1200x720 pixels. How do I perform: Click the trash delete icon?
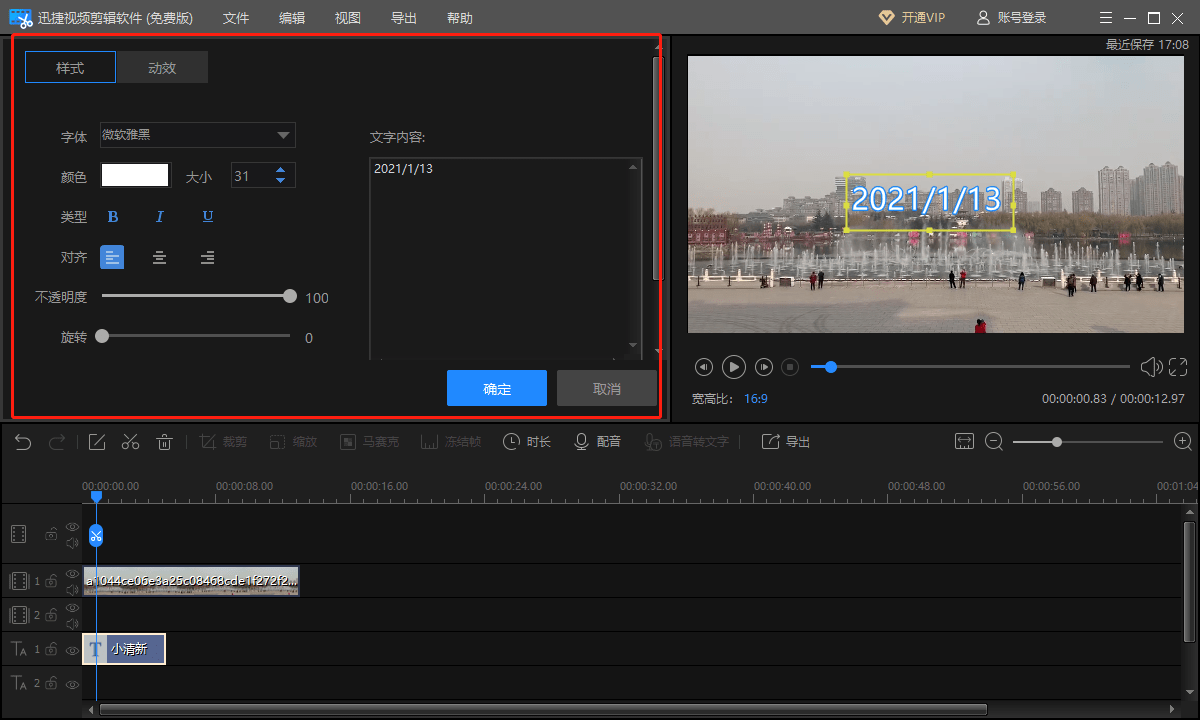(165, 442)
